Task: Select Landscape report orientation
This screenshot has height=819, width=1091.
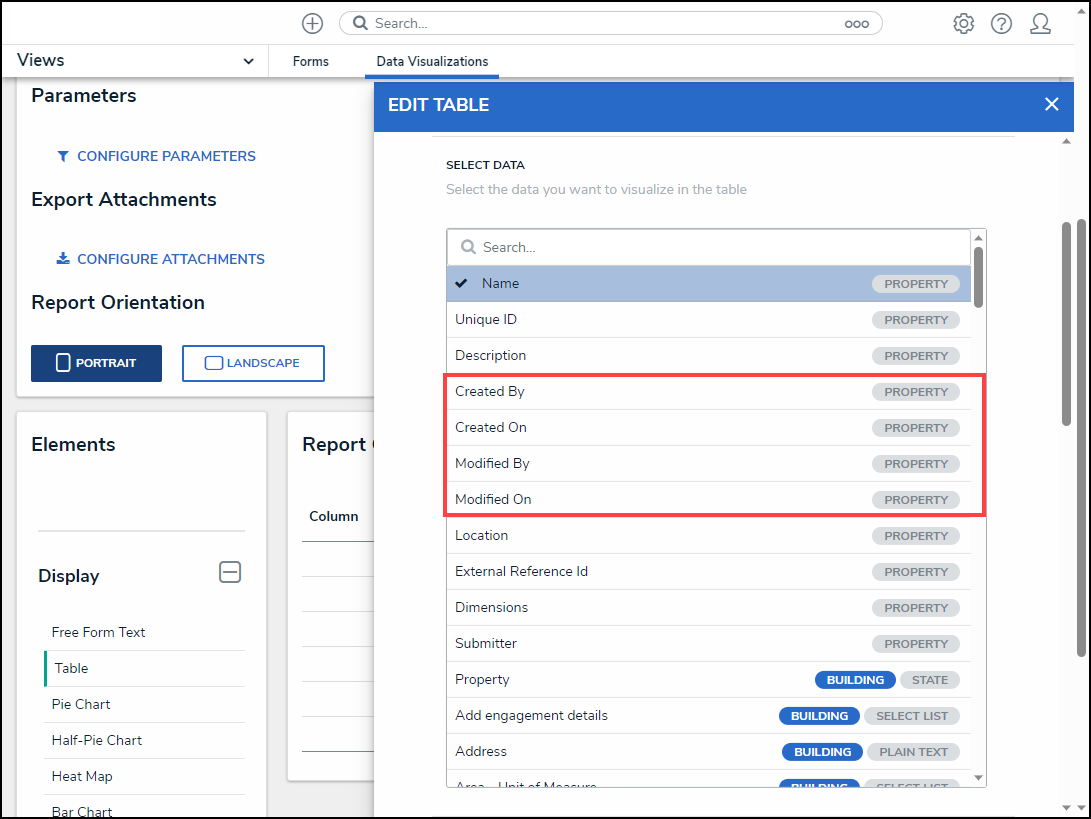Action: pos(253,363)
